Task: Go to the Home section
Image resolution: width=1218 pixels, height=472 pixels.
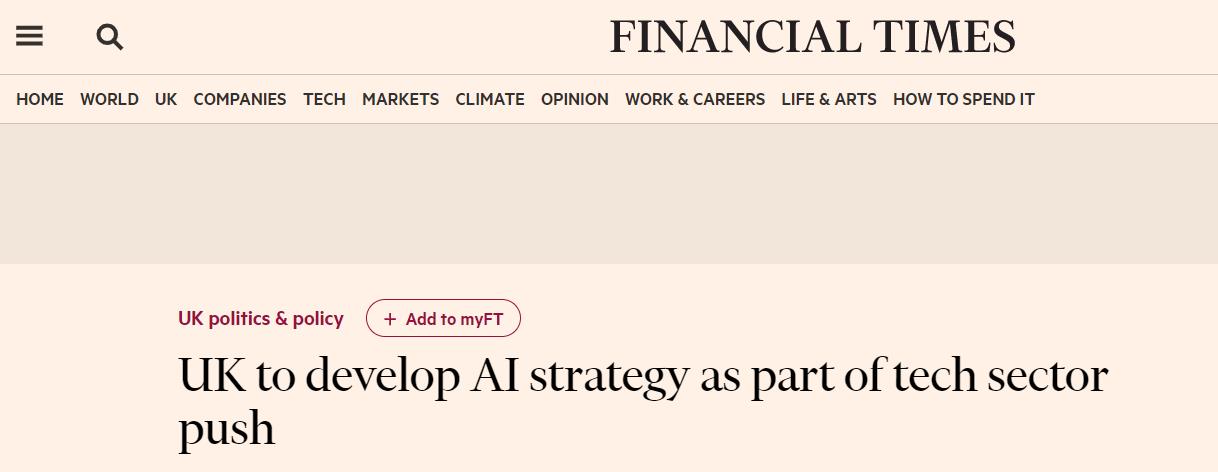Action: [40, 99]
